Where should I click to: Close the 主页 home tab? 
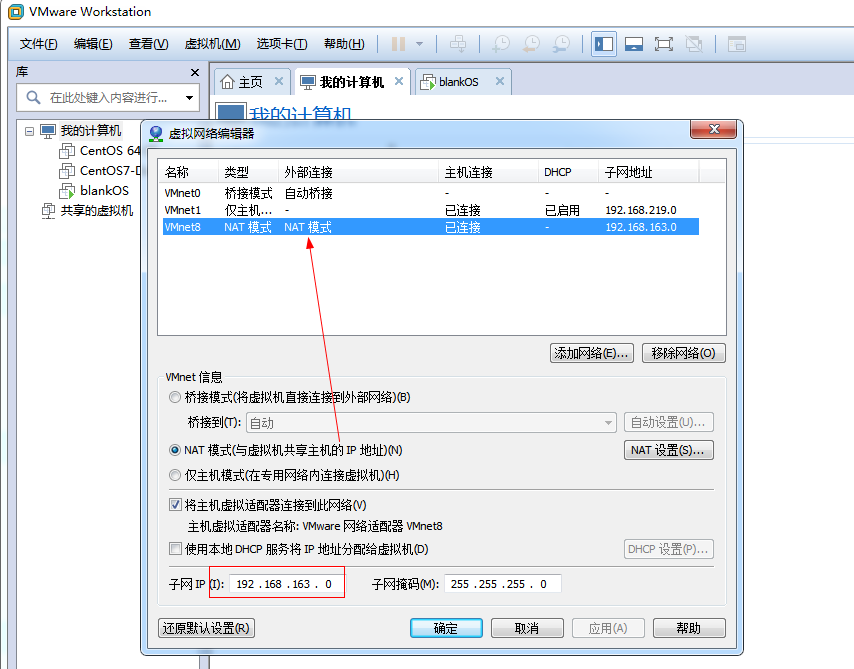279,81
